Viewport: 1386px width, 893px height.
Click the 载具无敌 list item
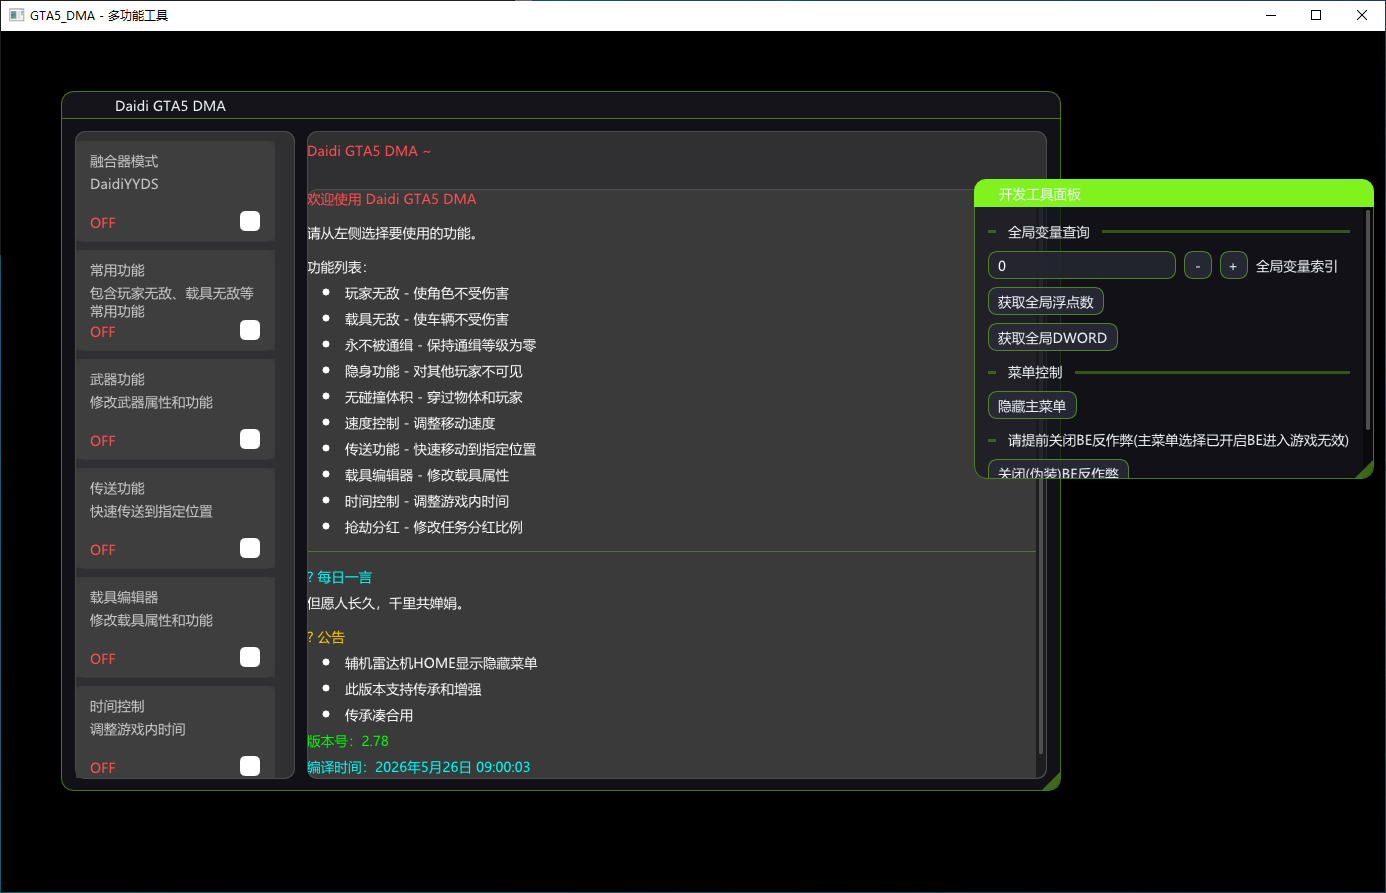point(427,319)
